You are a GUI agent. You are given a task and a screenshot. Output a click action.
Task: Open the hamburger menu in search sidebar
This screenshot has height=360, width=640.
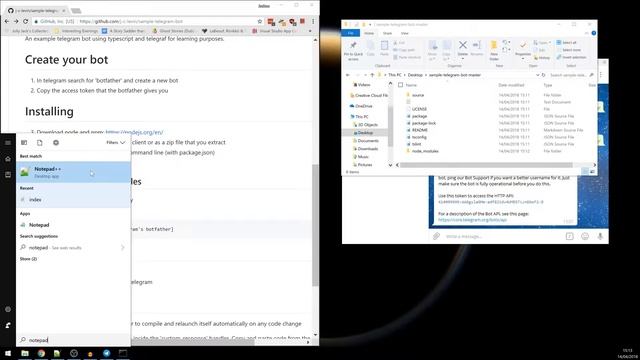point(8,142)
